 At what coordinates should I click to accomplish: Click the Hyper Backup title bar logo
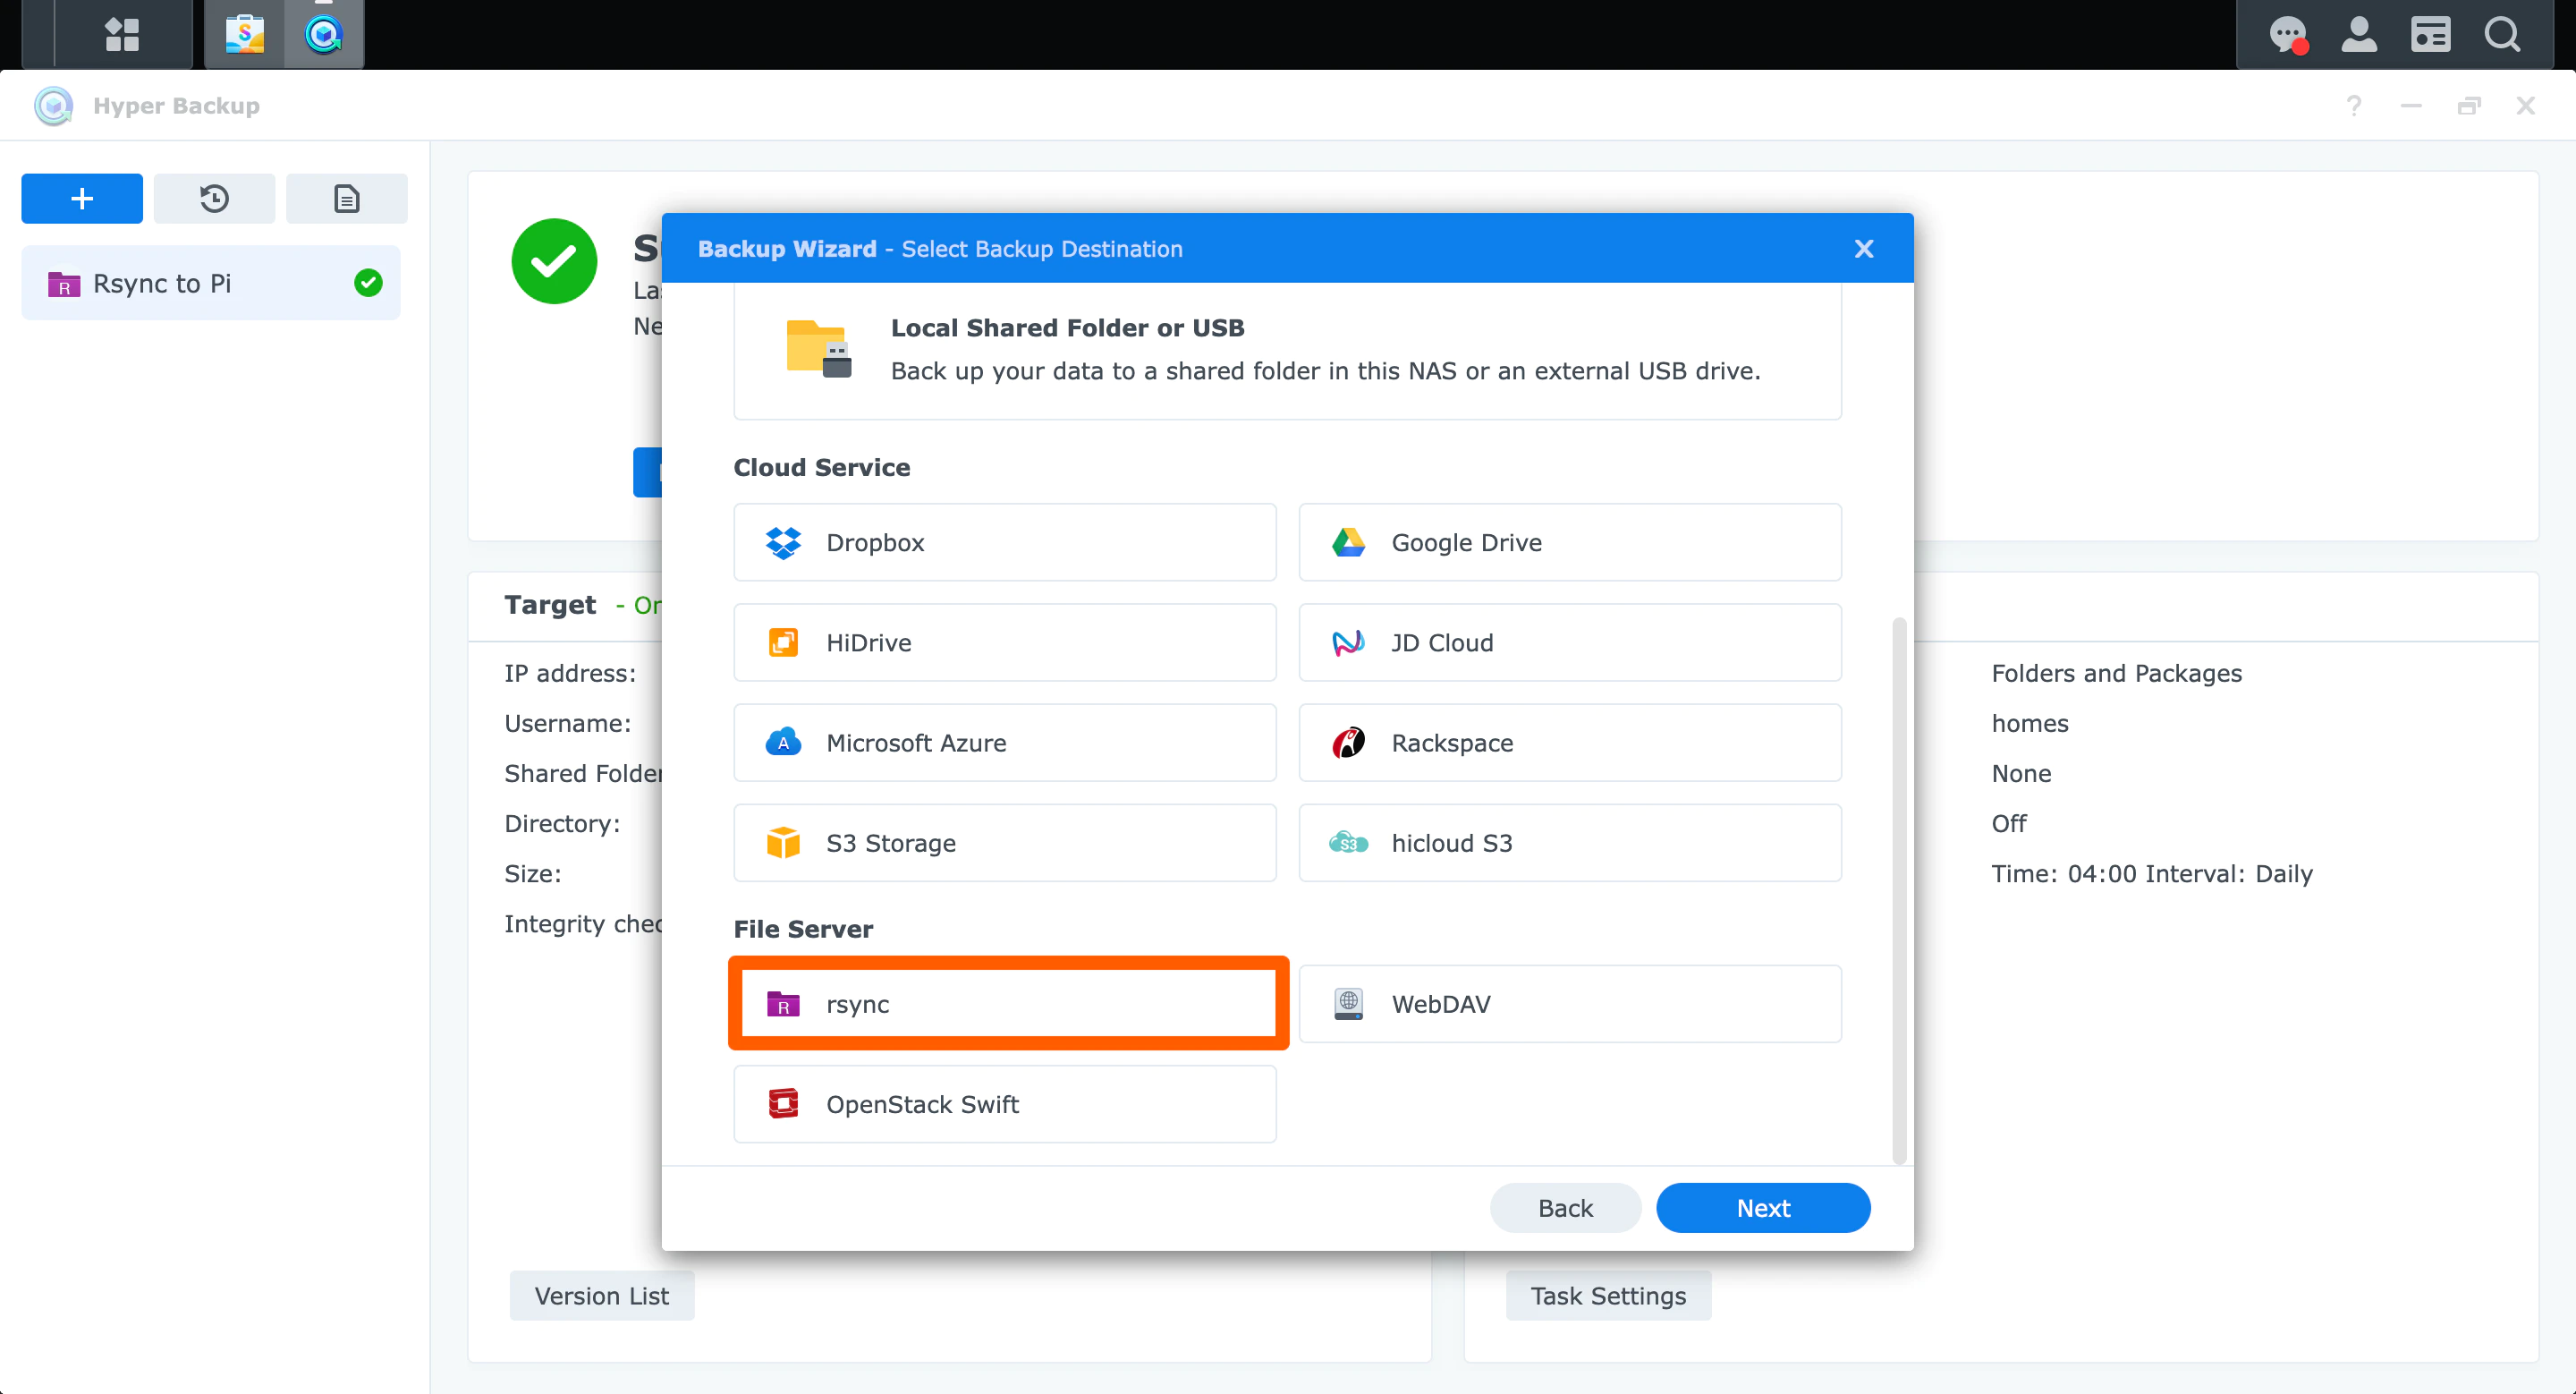click(54, 105)
